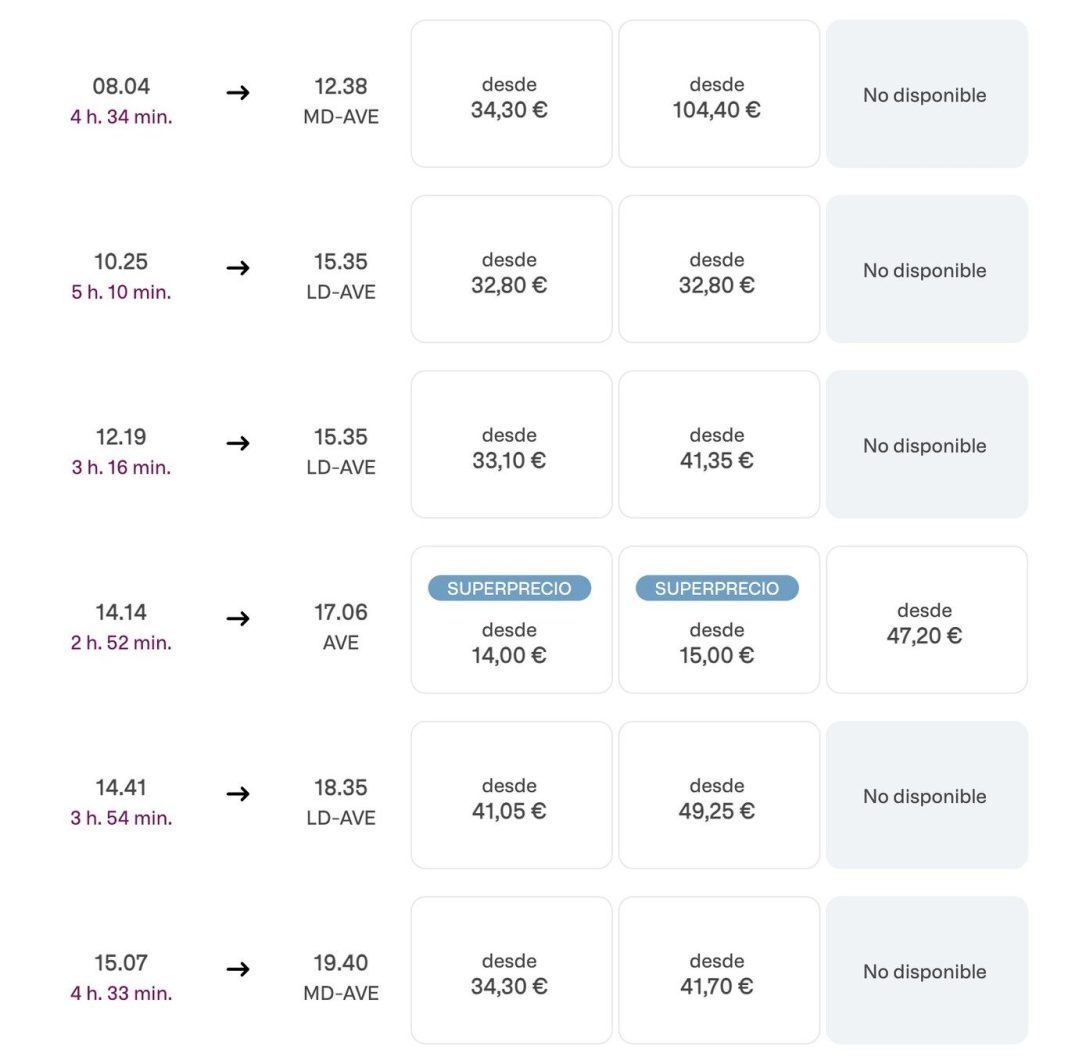Click the arrow icon for the 12.19 train
Viewport: 1068px width, 1064px height.
[238, 443]
